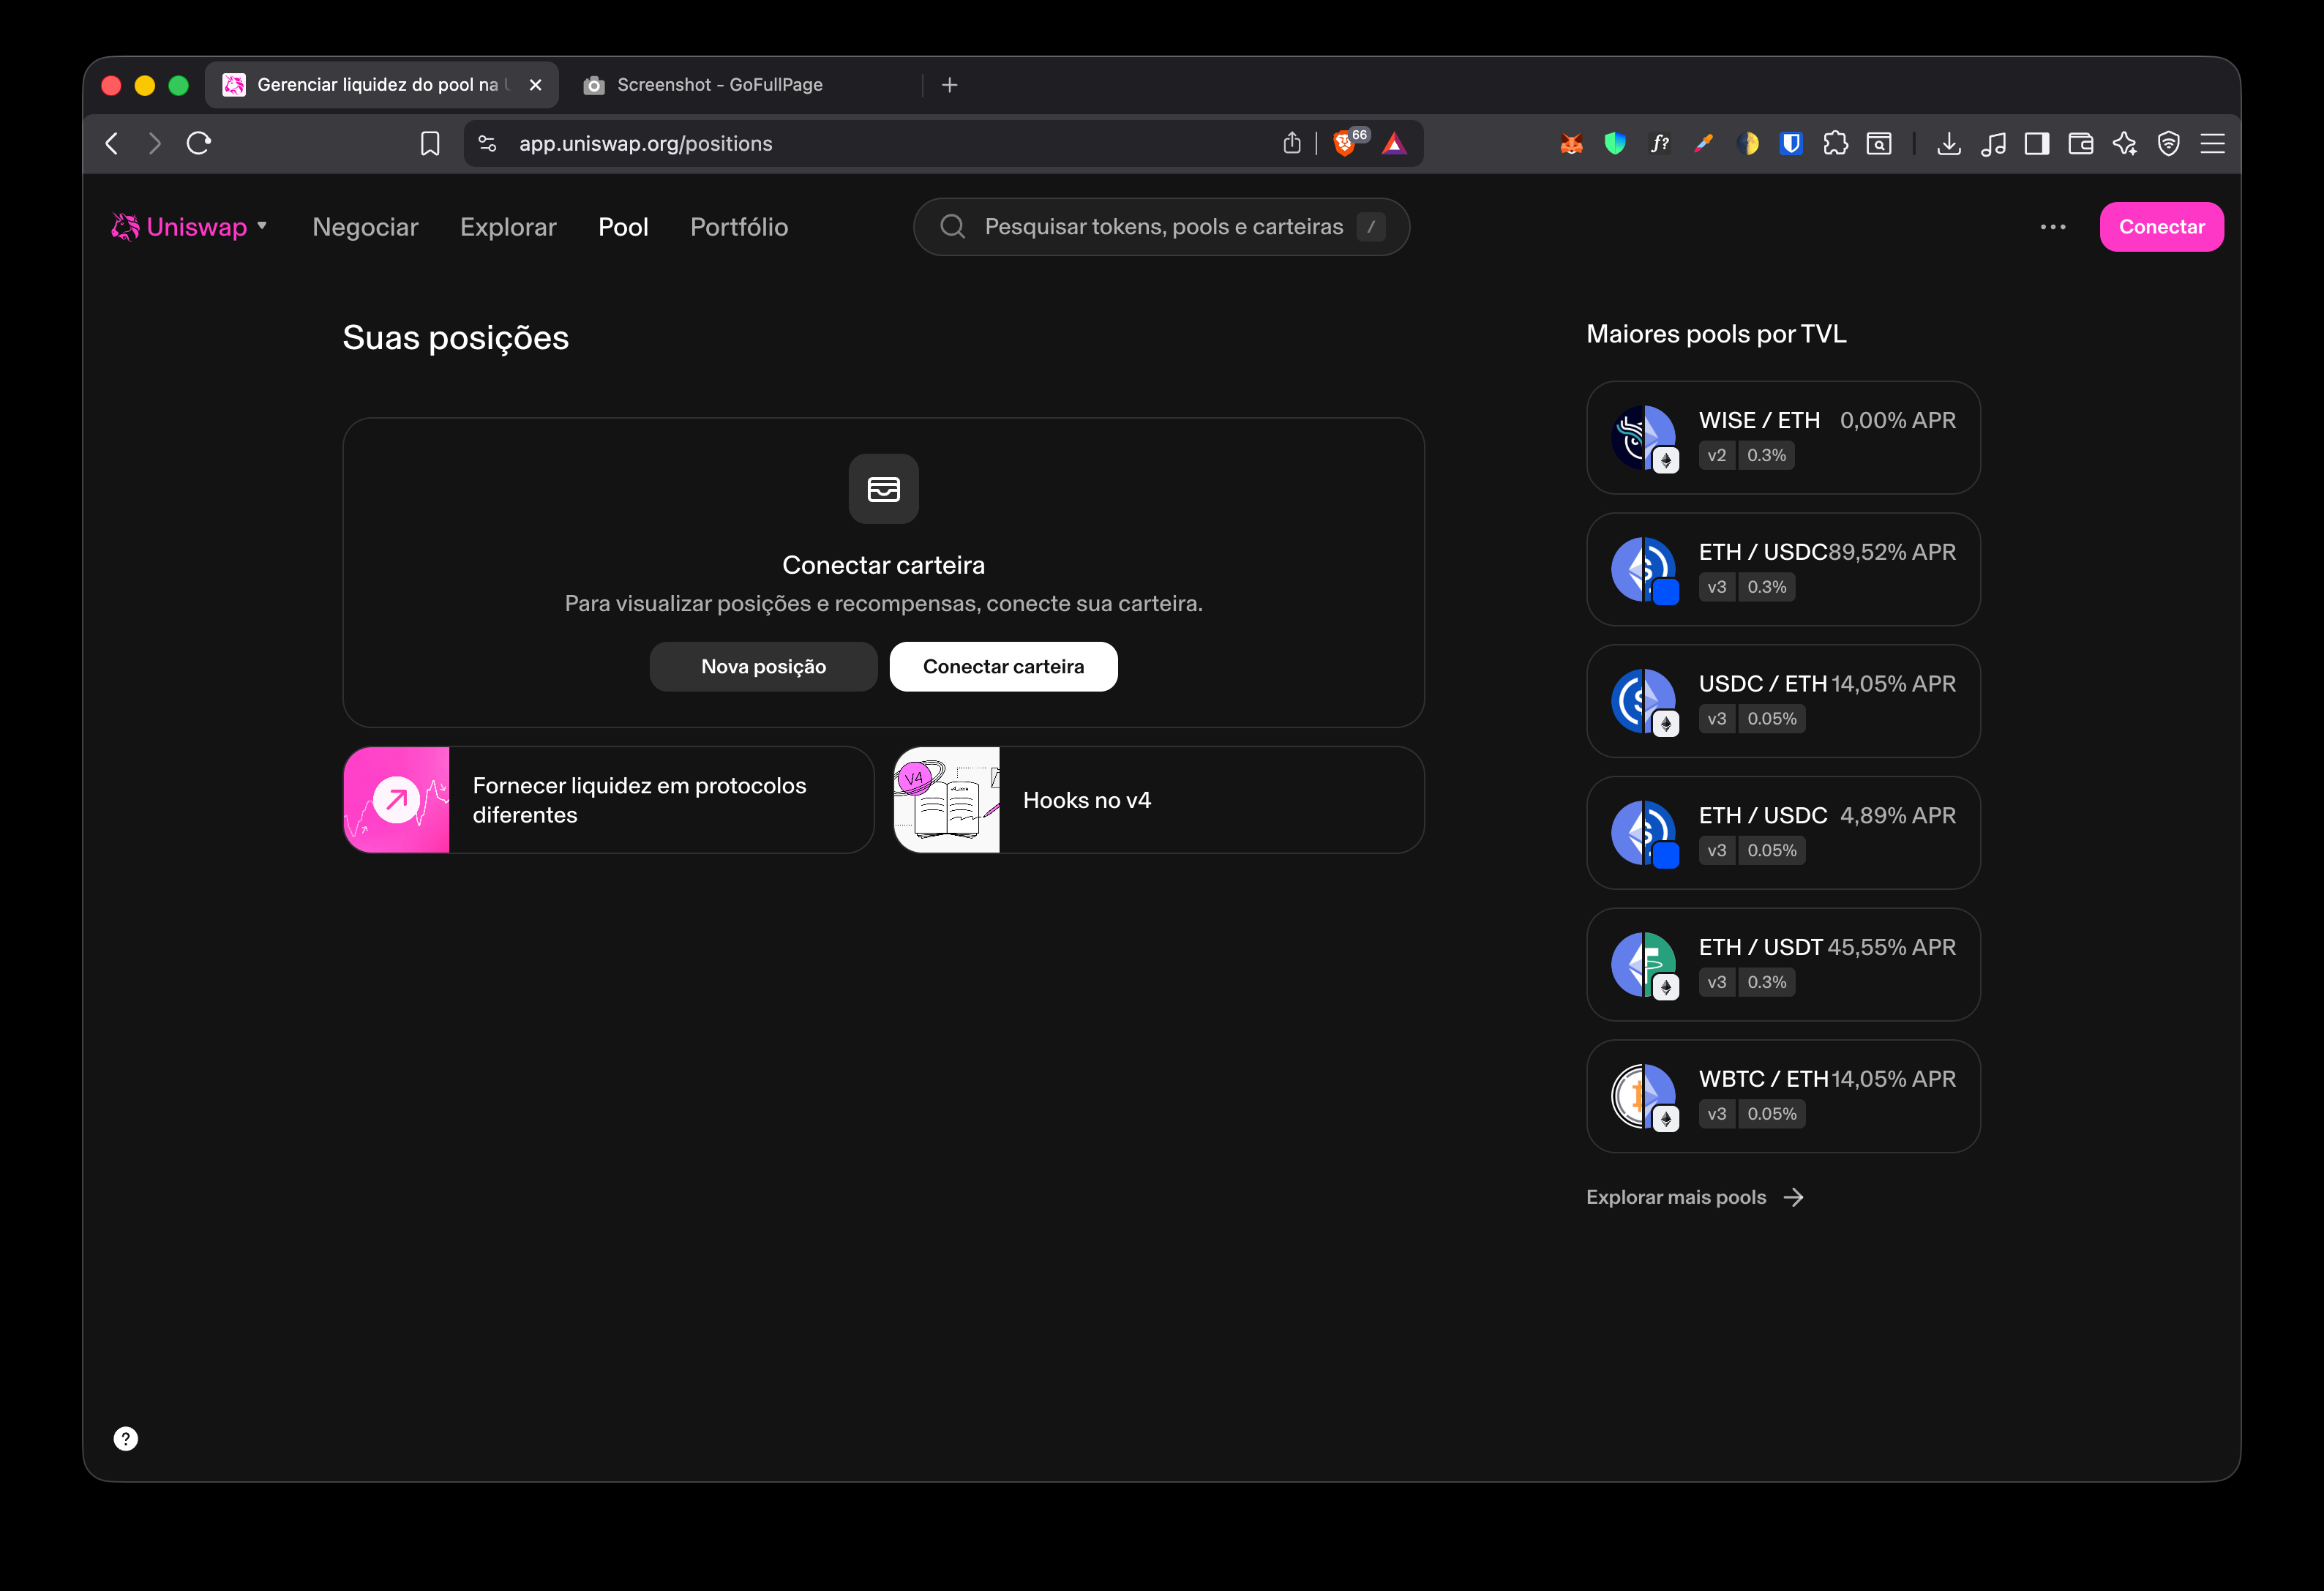Click the Uniswap unicorn logo
This screenshot has height=1591, width=2324.
click(x=125, y=227)
